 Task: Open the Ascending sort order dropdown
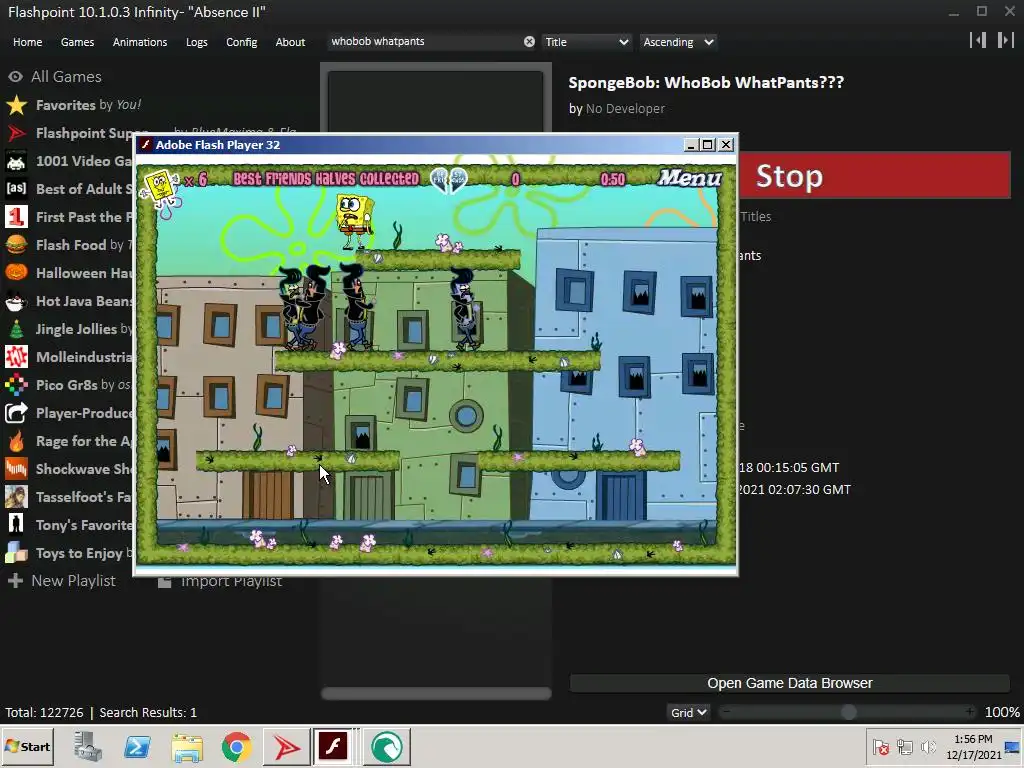click(678, 42)
